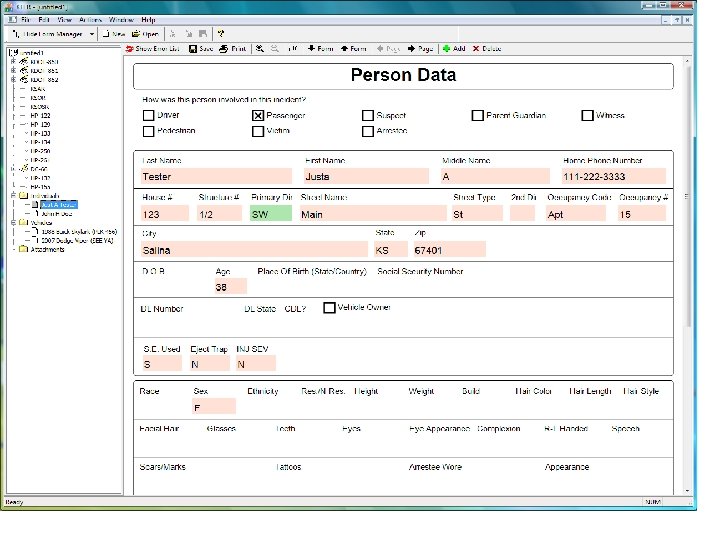Image resolution: width=720 pixels, height=540 pixels.
Task: Click the Print button
Action: (x=233, y=48)
